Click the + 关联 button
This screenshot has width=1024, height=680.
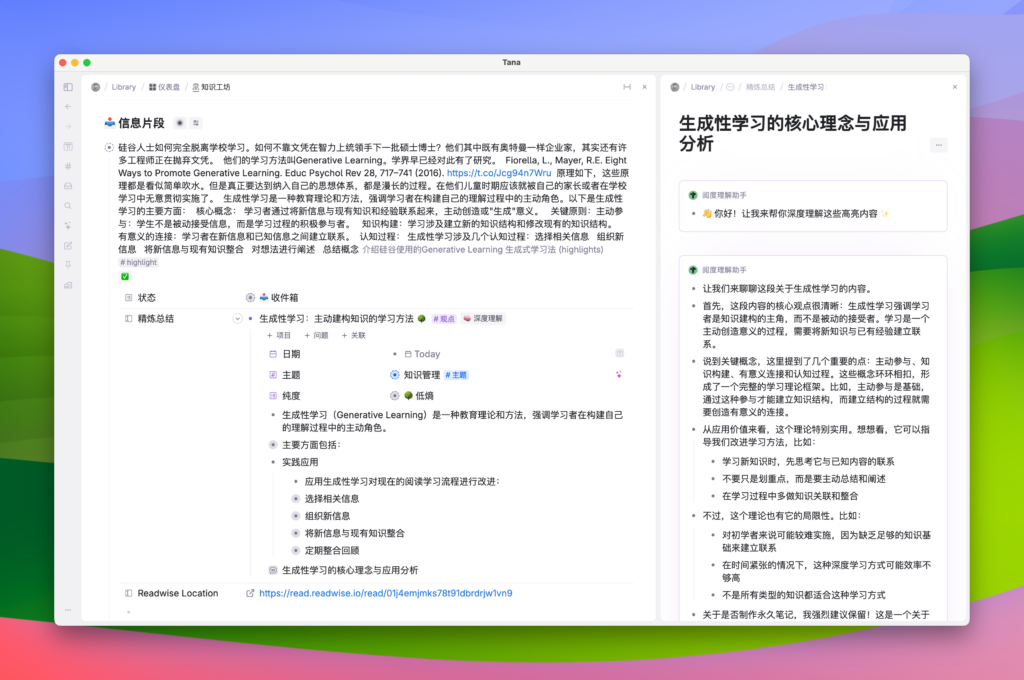(x=353, y=336)
